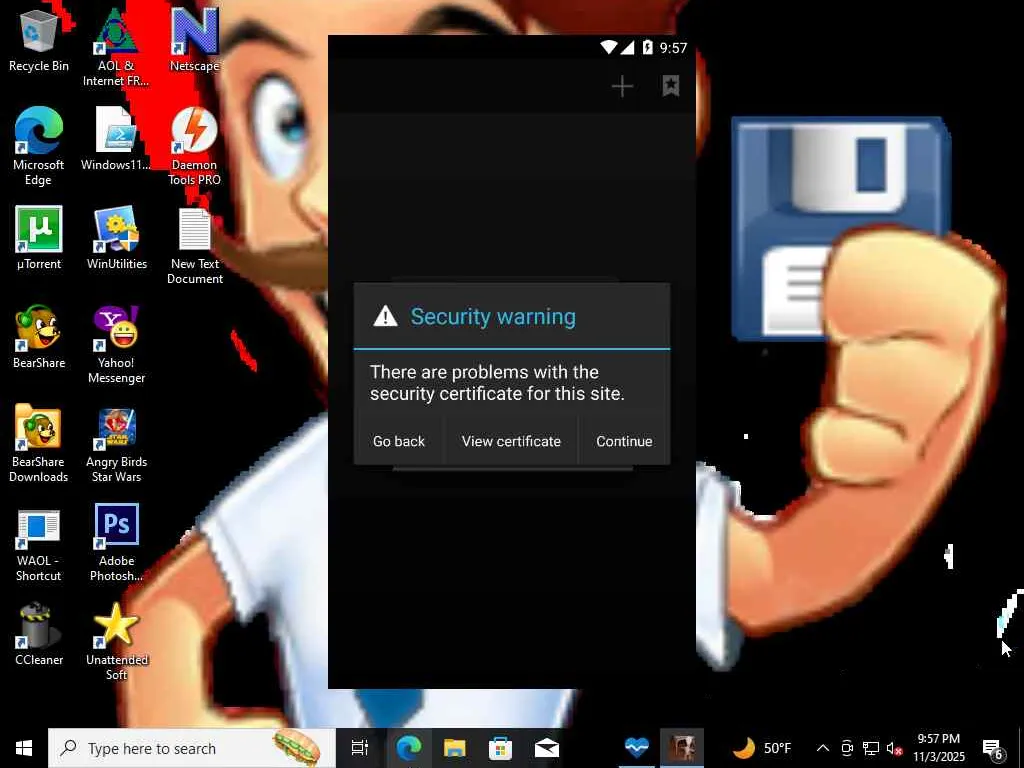
Task: Tap Continue in Security warning dialog
Action: point(624,441)
